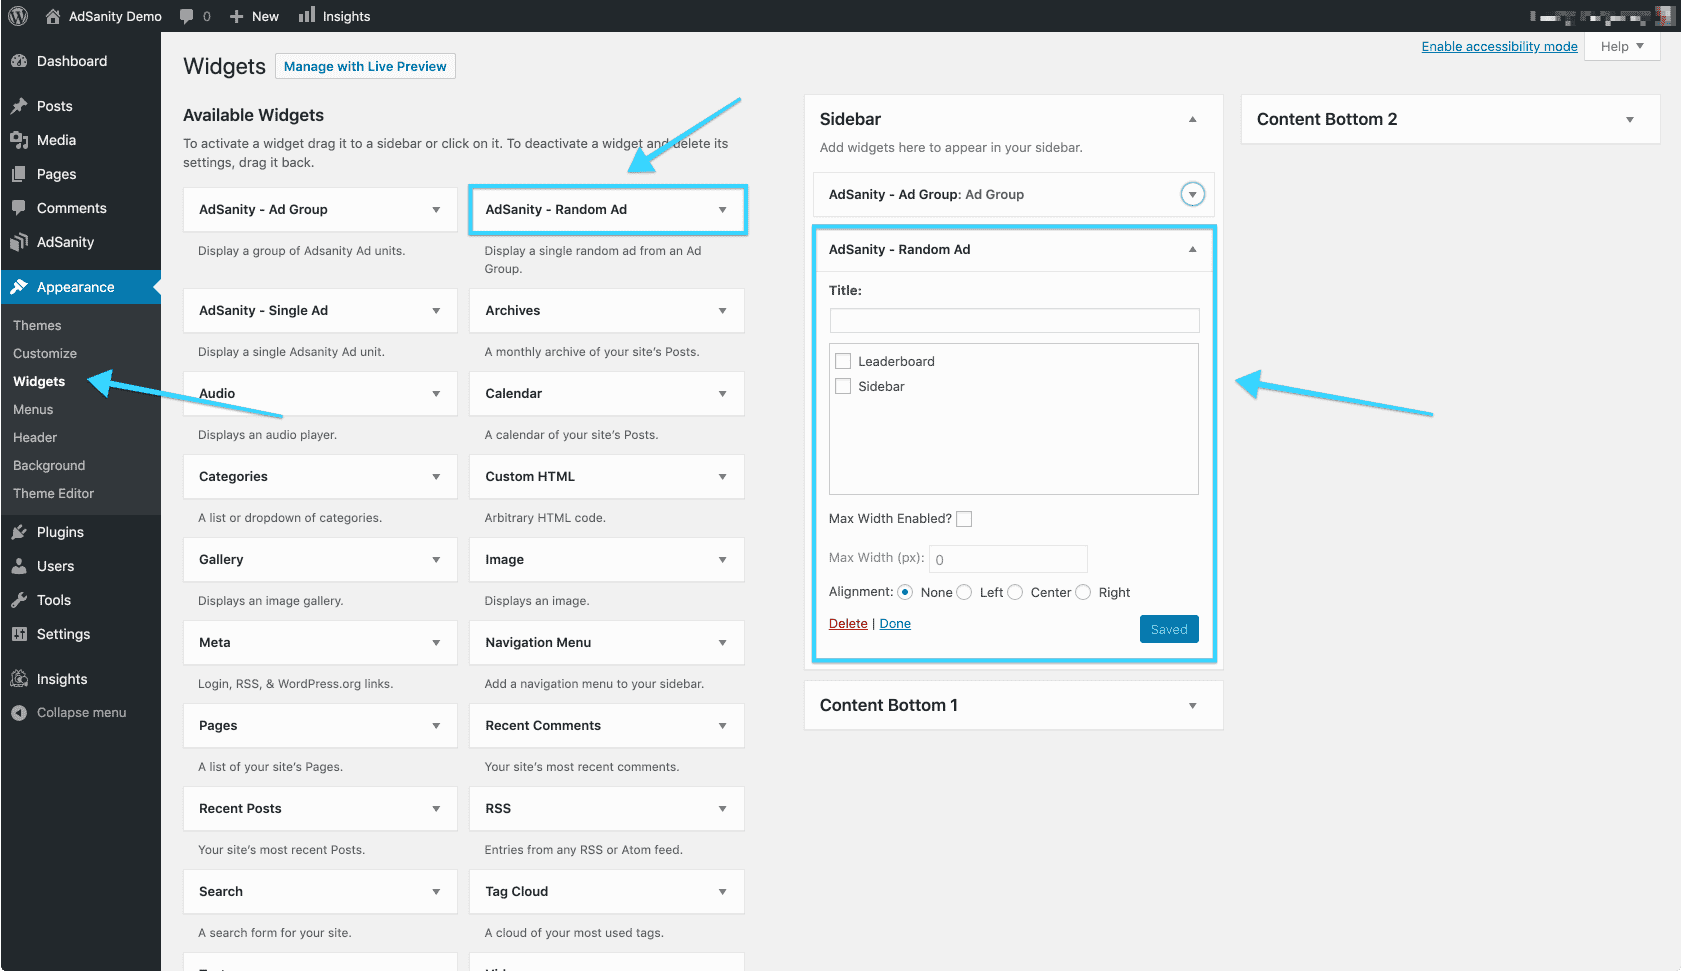Screen dimensions: 1681x972
Task: Click the Posts pushpin icon
Action: tap(19, 106)
